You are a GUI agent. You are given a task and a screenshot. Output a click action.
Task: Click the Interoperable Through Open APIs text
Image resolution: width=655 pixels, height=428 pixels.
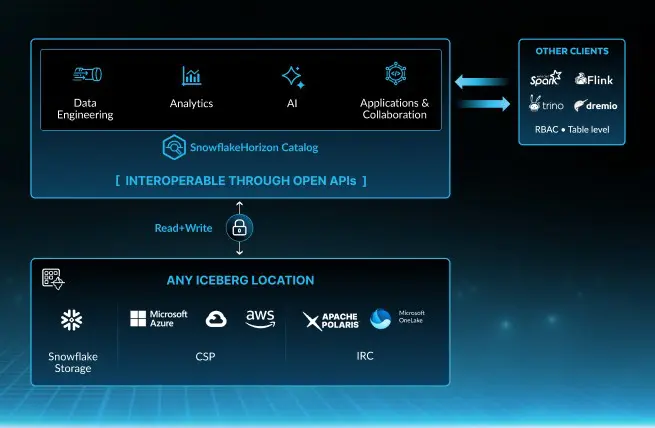click(x=240, y=180)
